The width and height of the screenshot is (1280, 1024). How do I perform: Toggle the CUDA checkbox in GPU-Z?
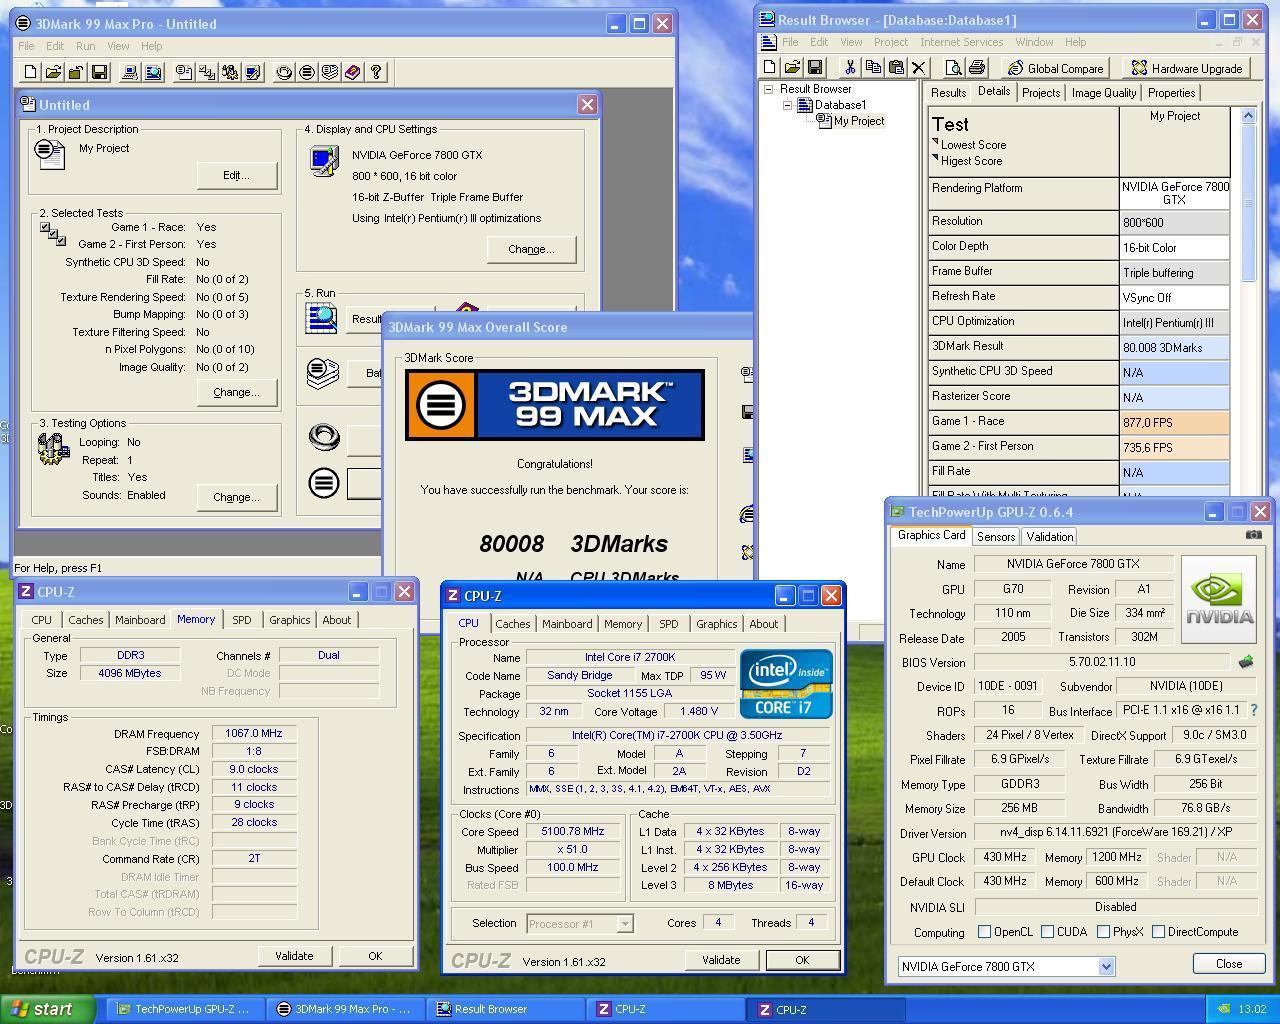pyautogui.click(x=1047, y=932)
